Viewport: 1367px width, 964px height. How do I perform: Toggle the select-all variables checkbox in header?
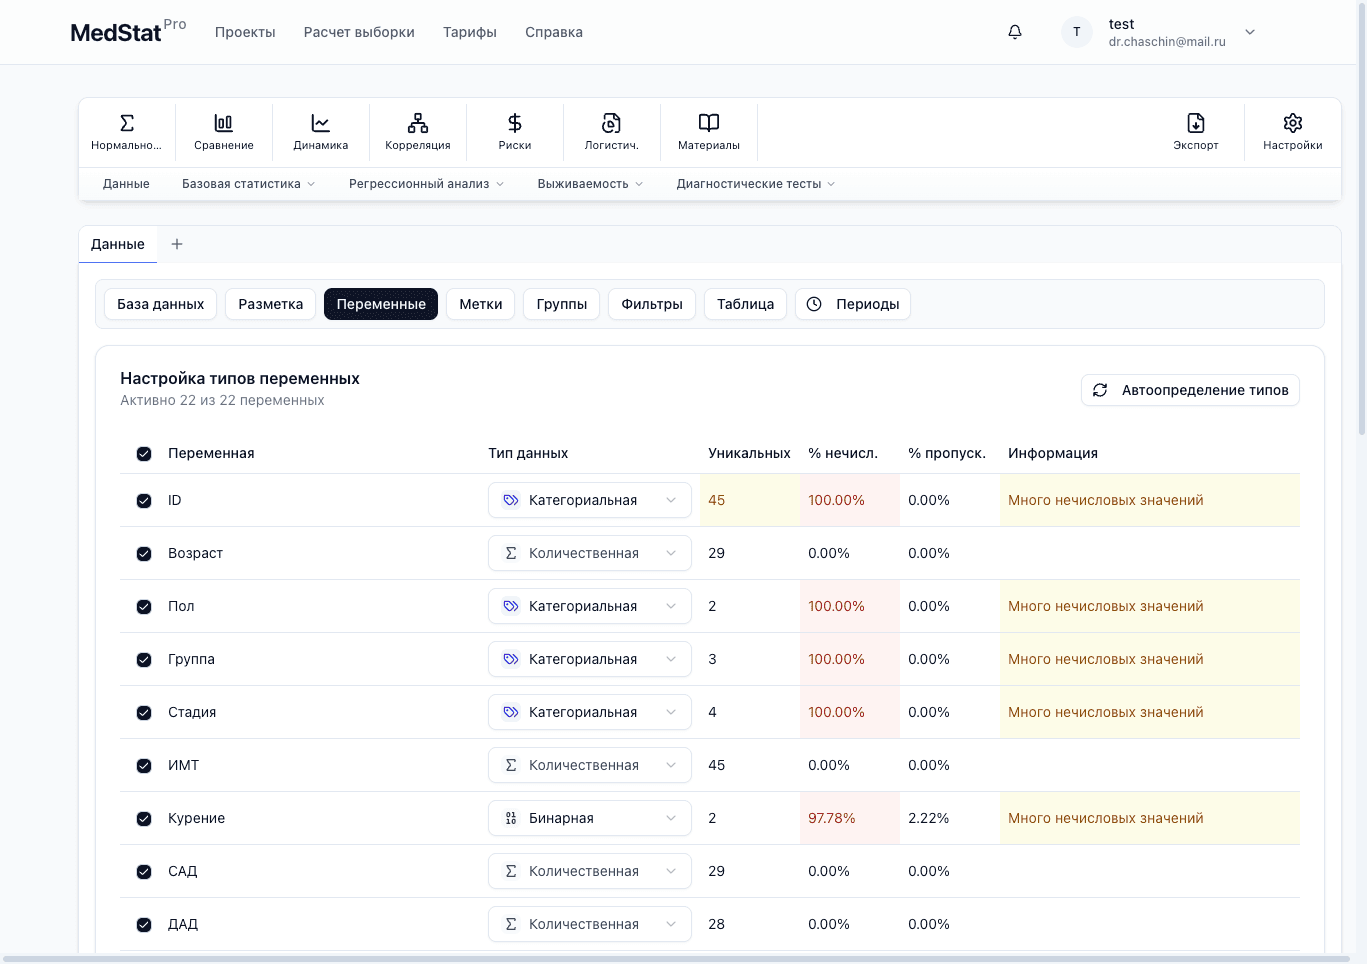coord(144,454)
